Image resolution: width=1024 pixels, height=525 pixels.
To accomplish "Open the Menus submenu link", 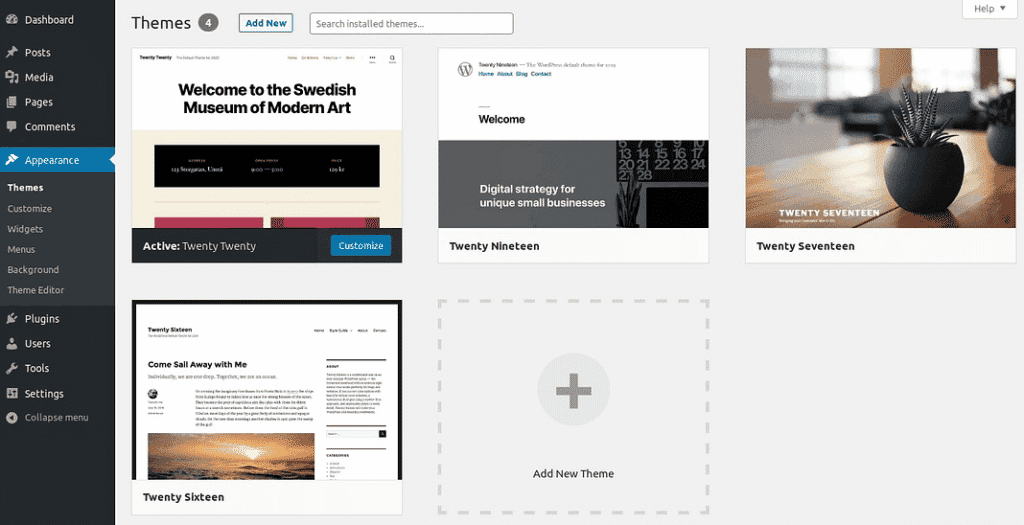I will 21,249.
